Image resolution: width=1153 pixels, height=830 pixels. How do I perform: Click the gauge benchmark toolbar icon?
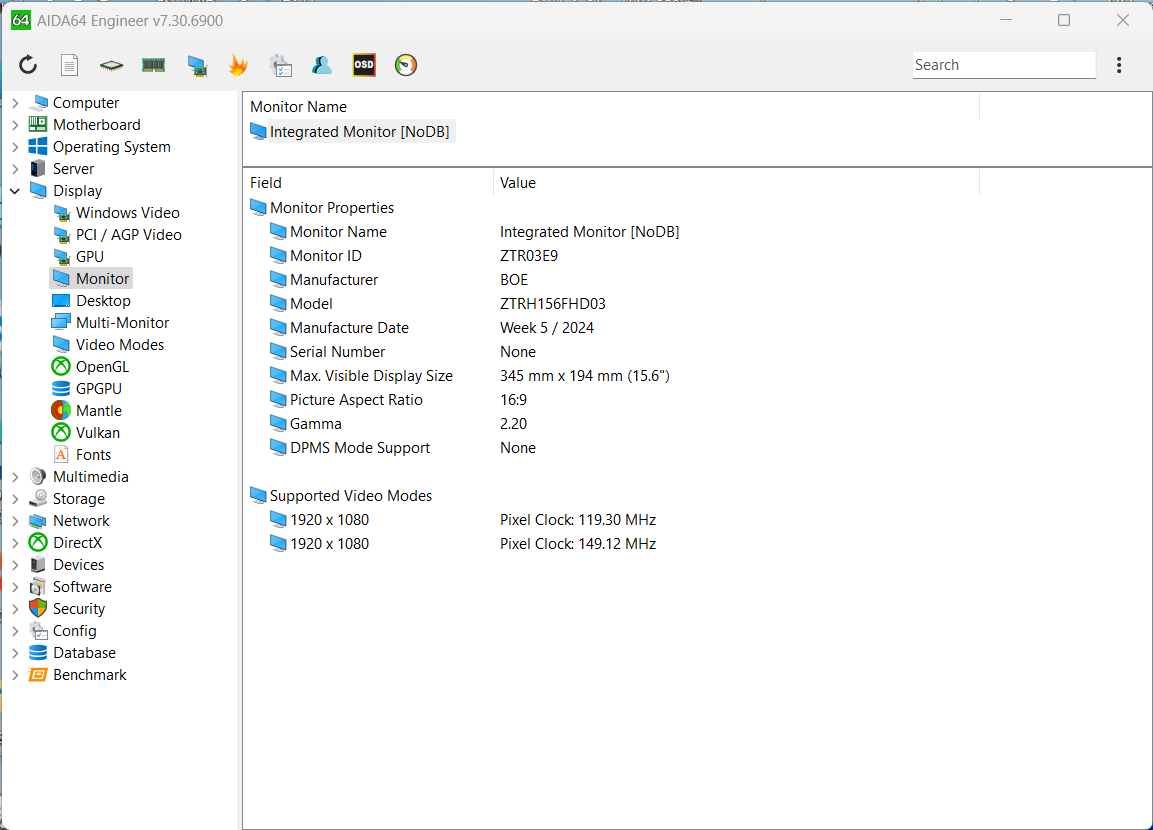point(406,66)
